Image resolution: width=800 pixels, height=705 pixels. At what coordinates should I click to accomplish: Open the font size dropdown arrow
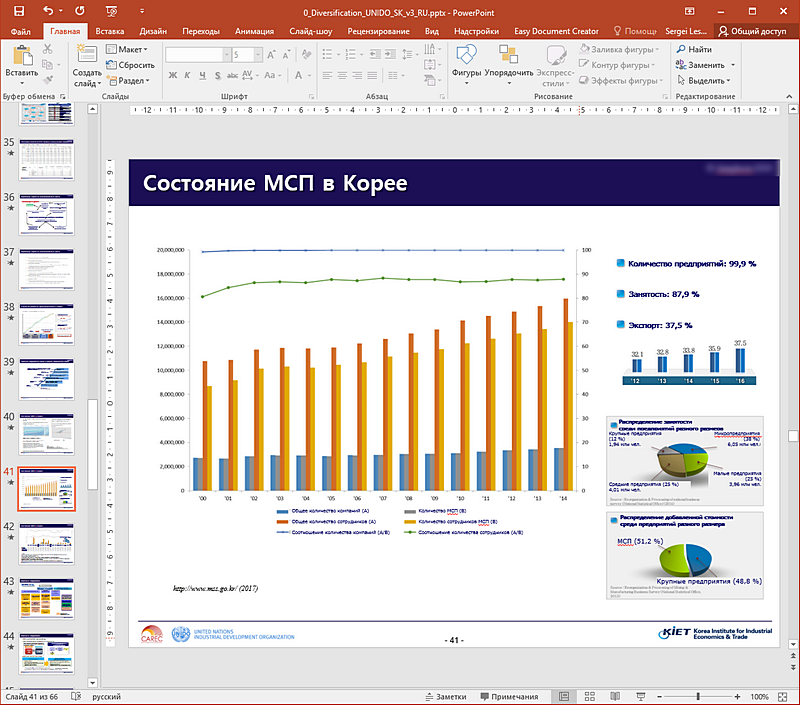tap(258, 55)
